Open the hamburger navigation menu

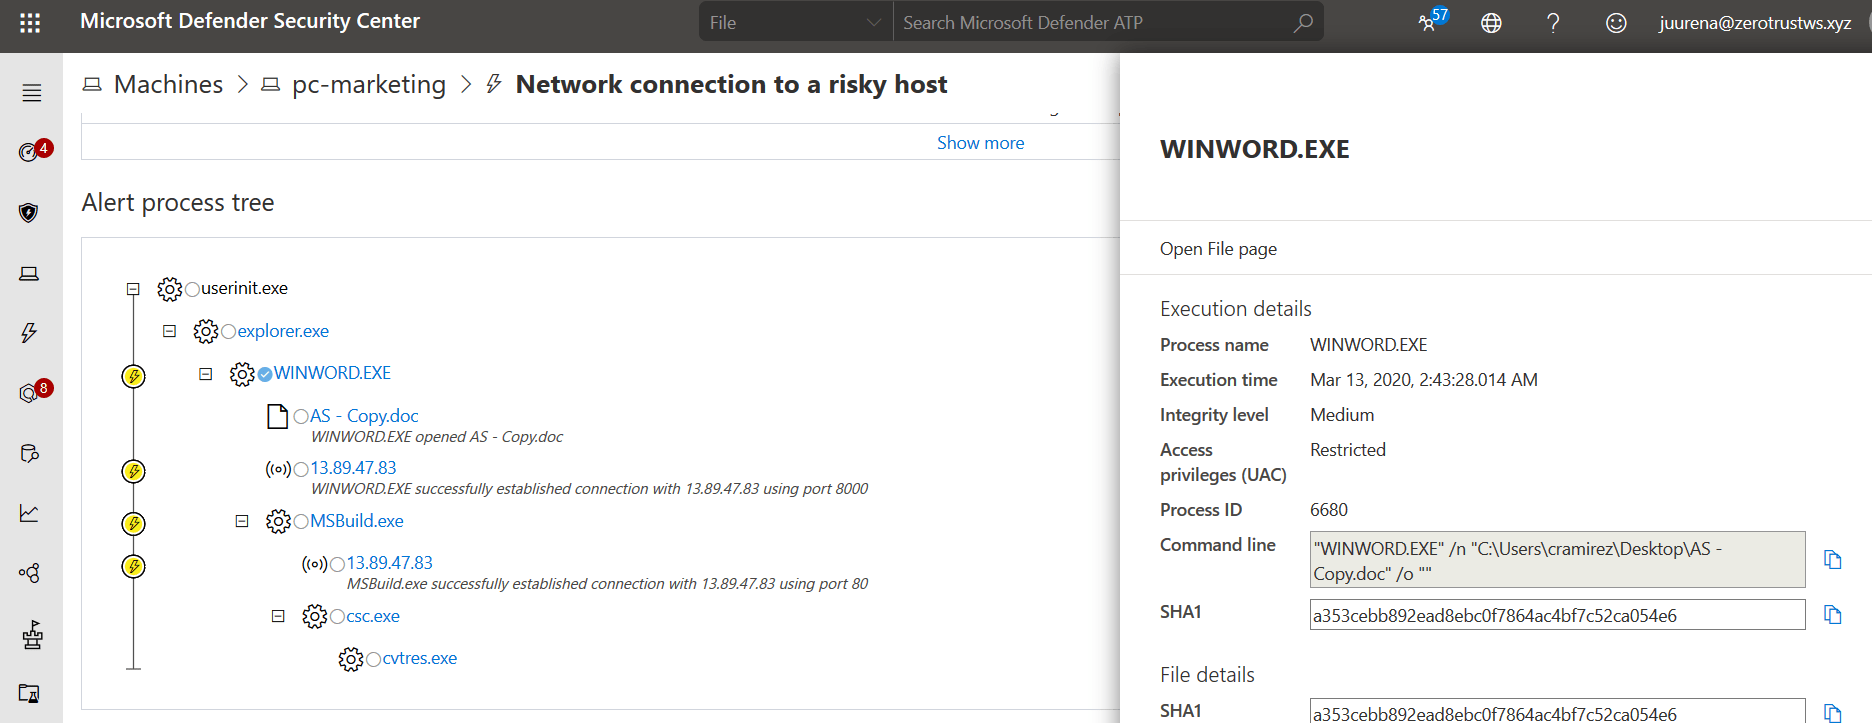[32, 93]
